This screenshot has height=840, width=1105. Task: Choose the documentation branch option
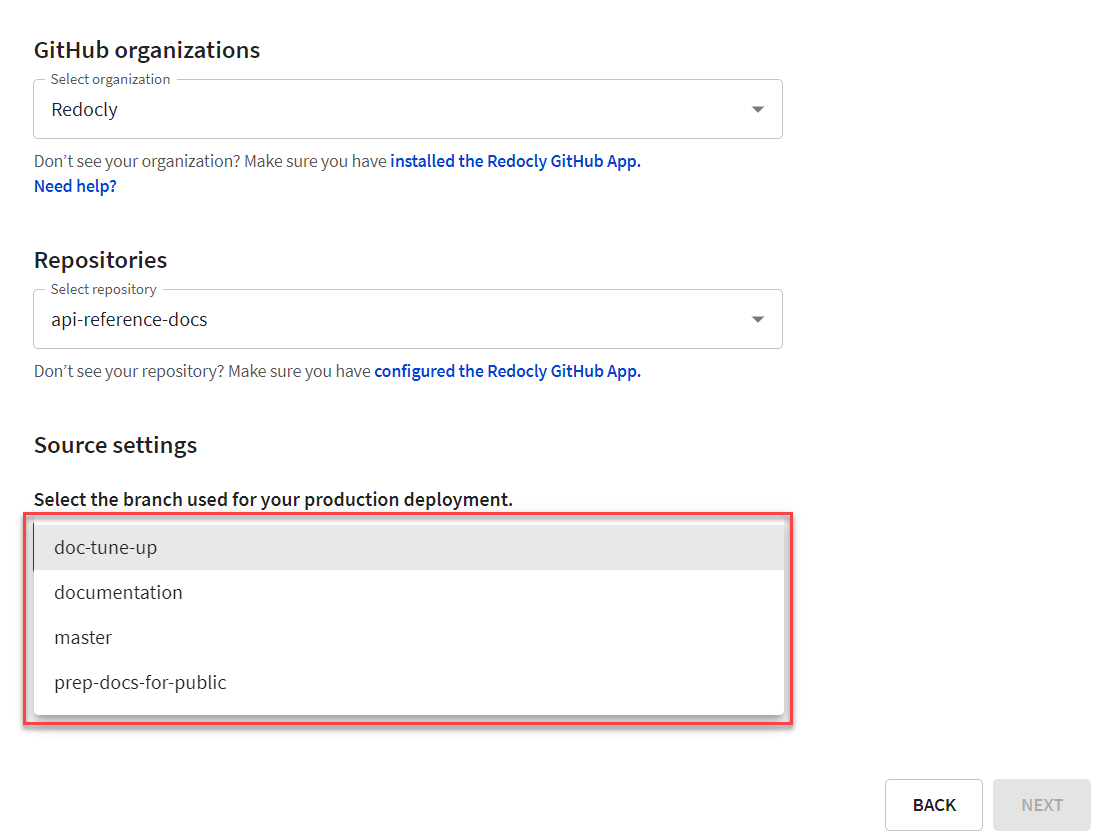tap(409, 593)
